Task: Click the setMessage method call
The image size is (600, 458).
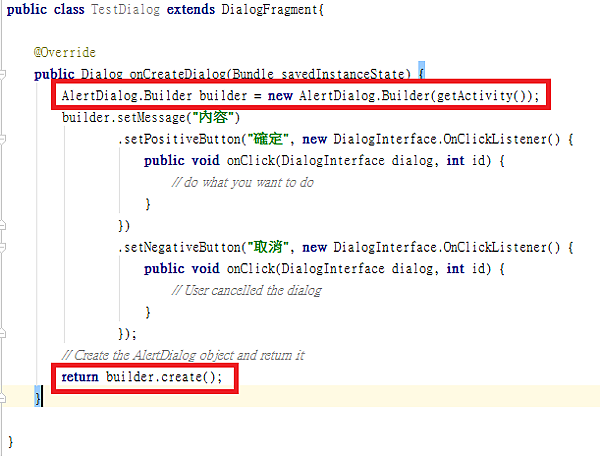Action: (x=151, y=117)
